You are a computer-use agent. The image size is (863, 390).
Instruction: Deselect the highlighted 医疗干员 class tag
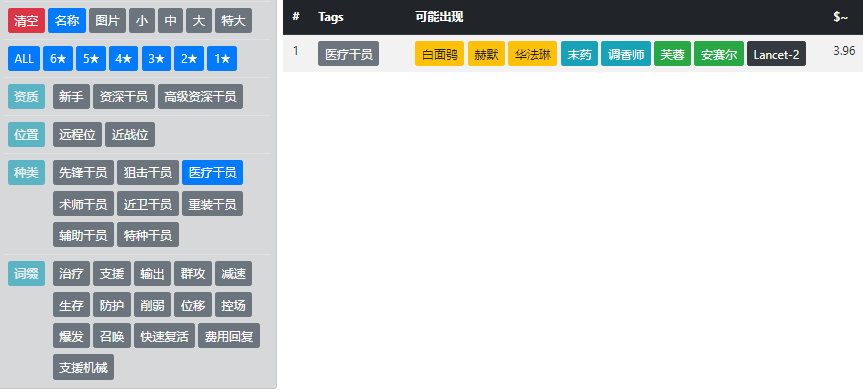212,173
